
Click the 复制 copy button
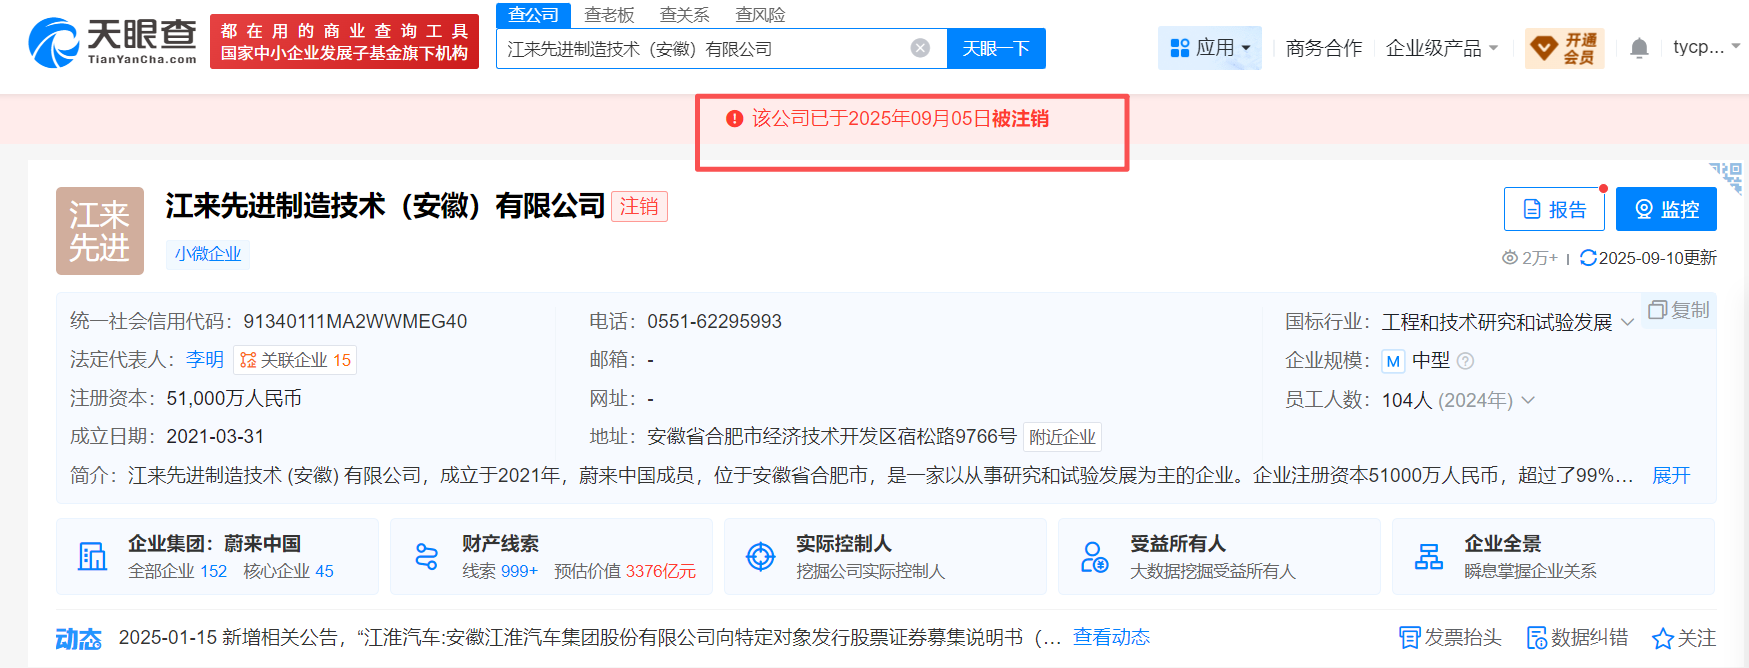pyautogui.click(x=1679, y=310)
